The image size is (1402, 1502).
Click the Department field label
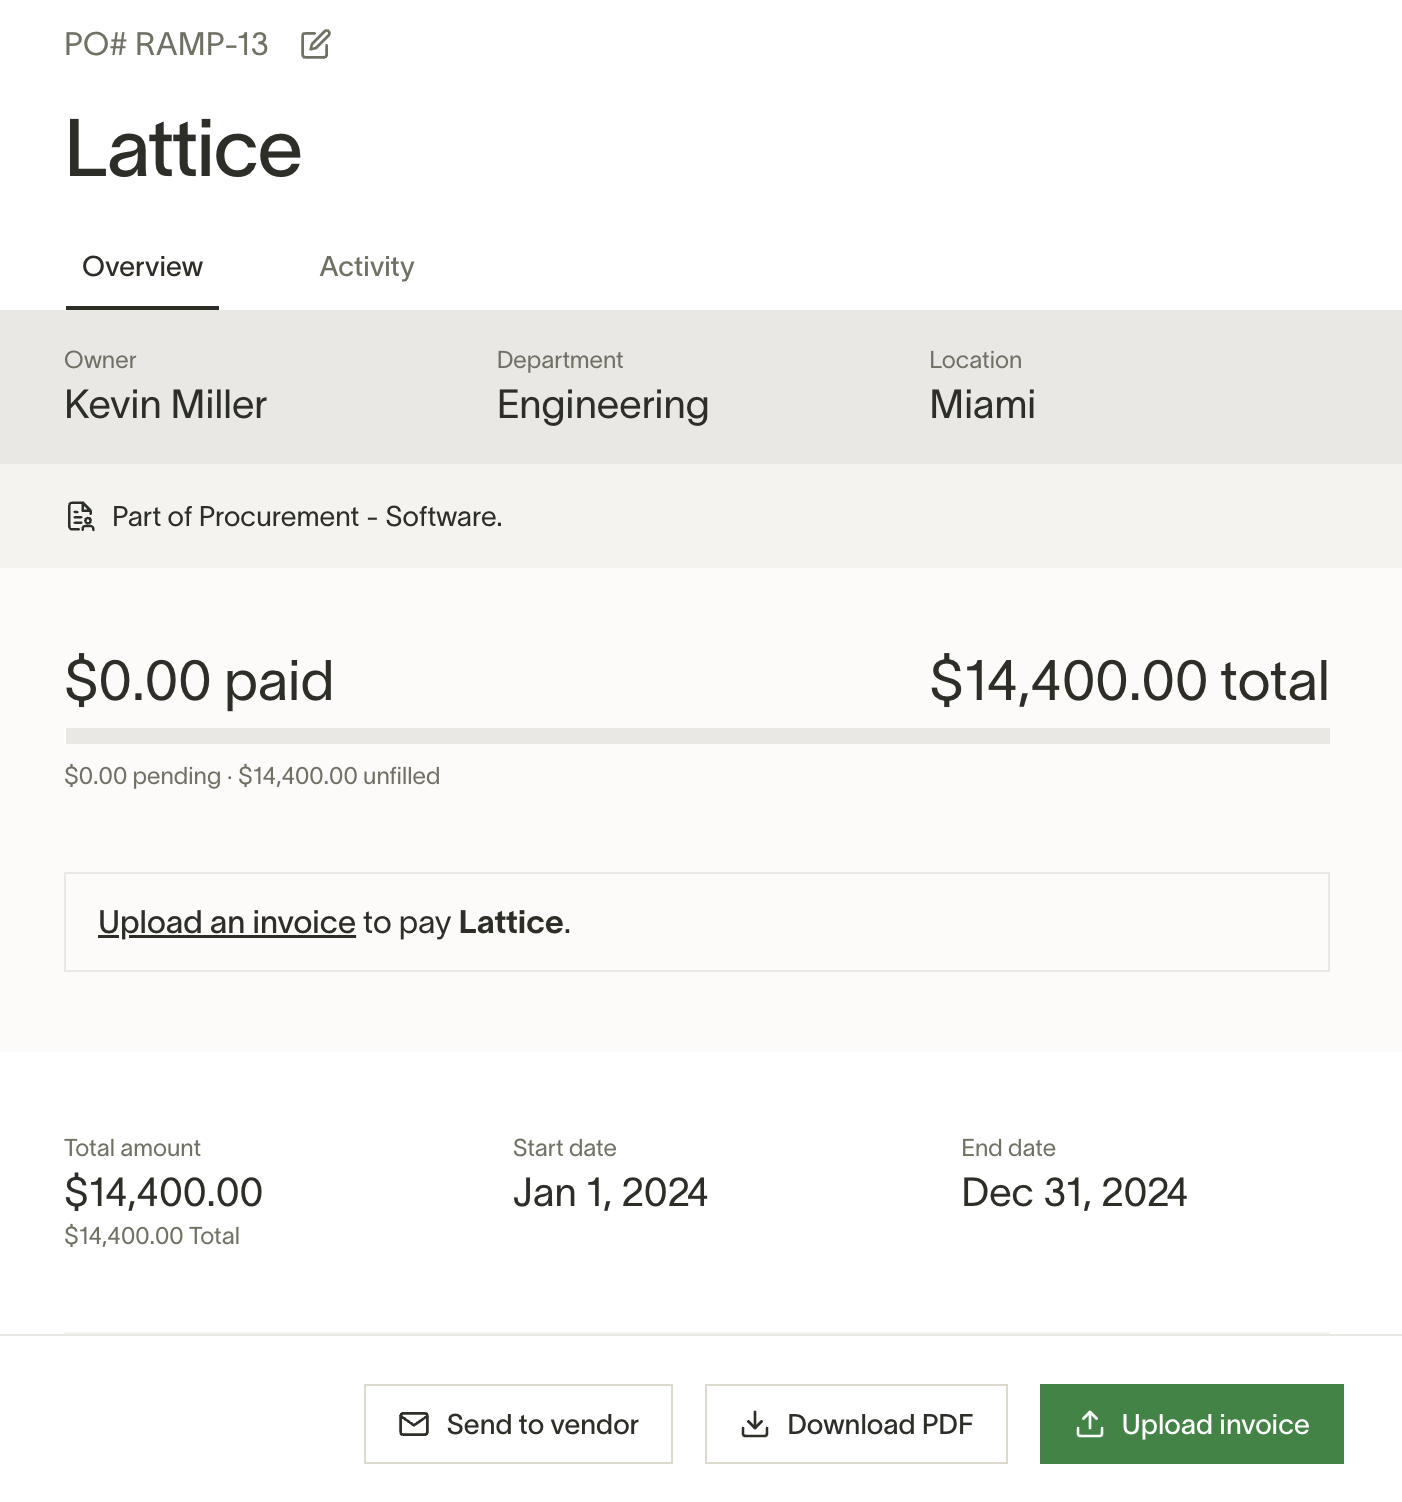pyautogui.click(x=560, y=360)
